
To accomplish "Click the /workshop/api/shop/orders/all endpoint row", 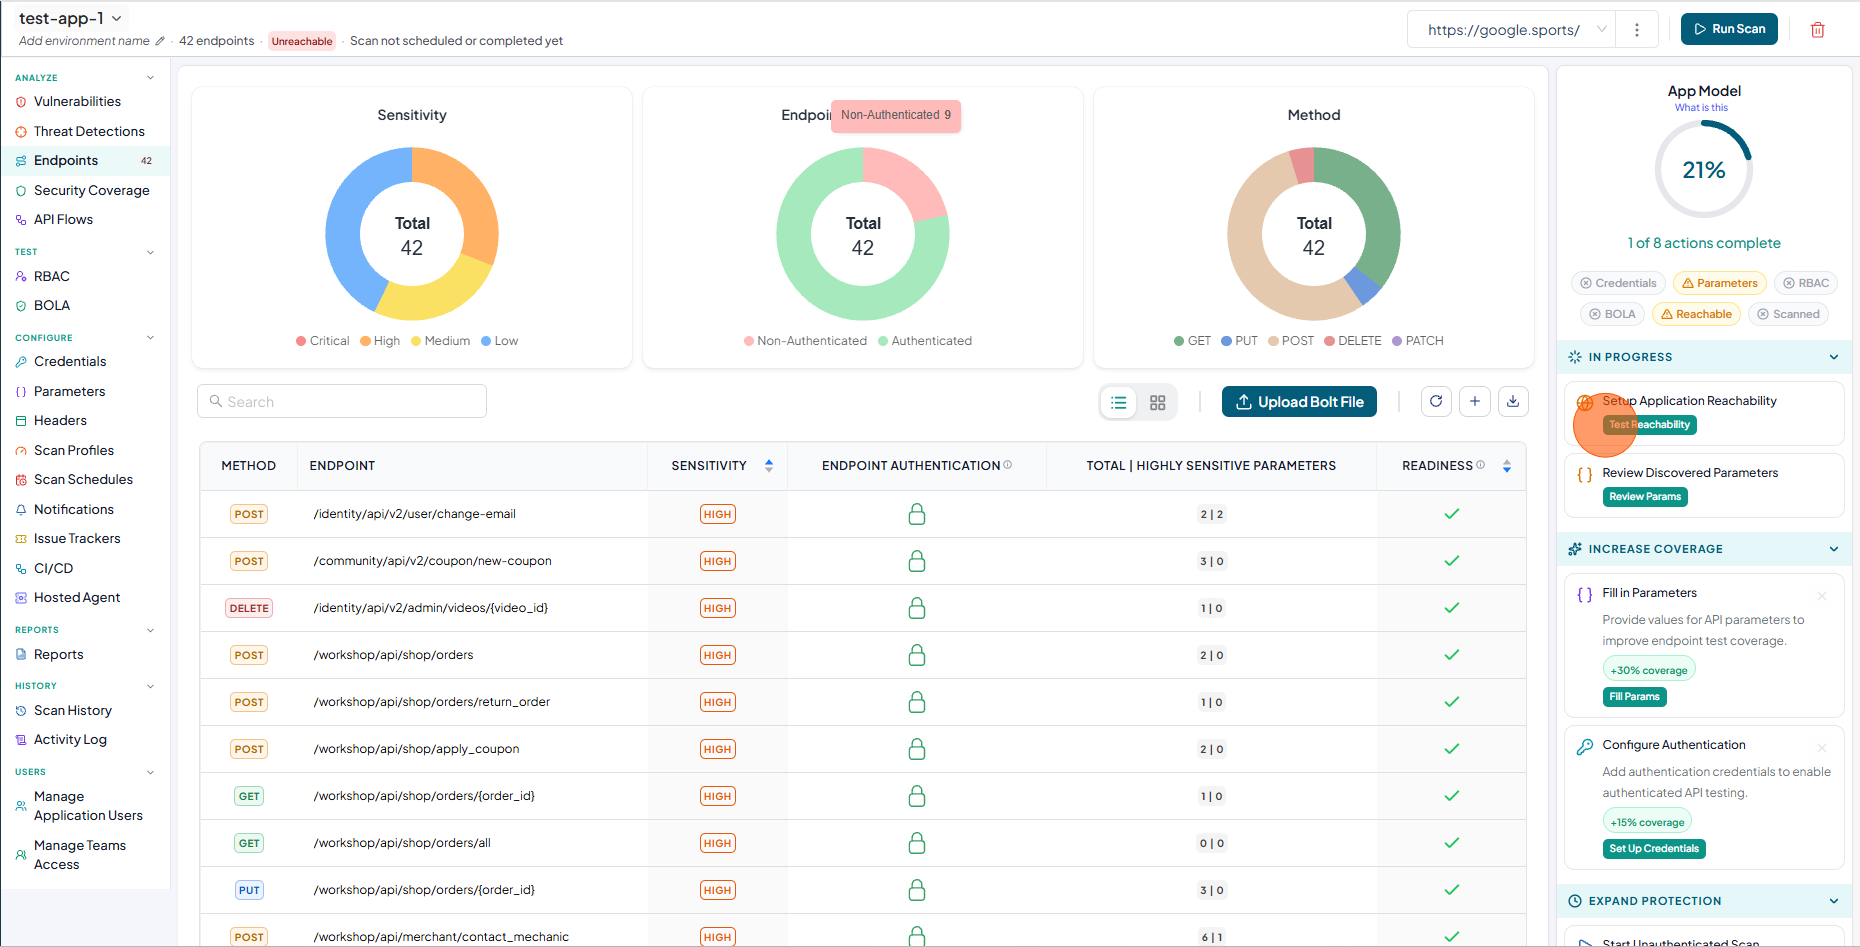I will [863, 843].
